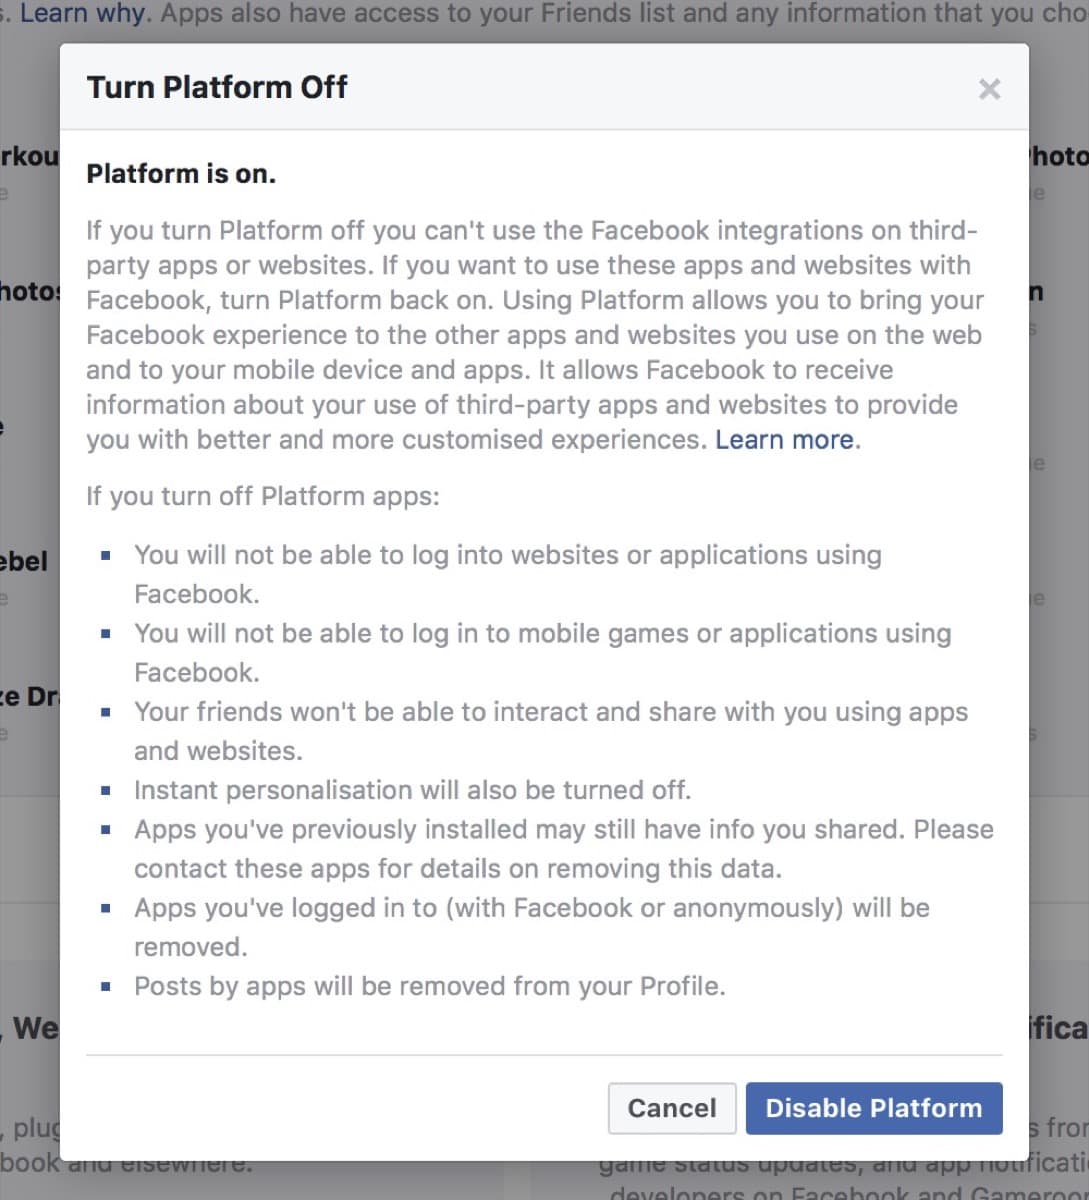Click 'Posts by apps will be removed' bullet

[430, 987]
